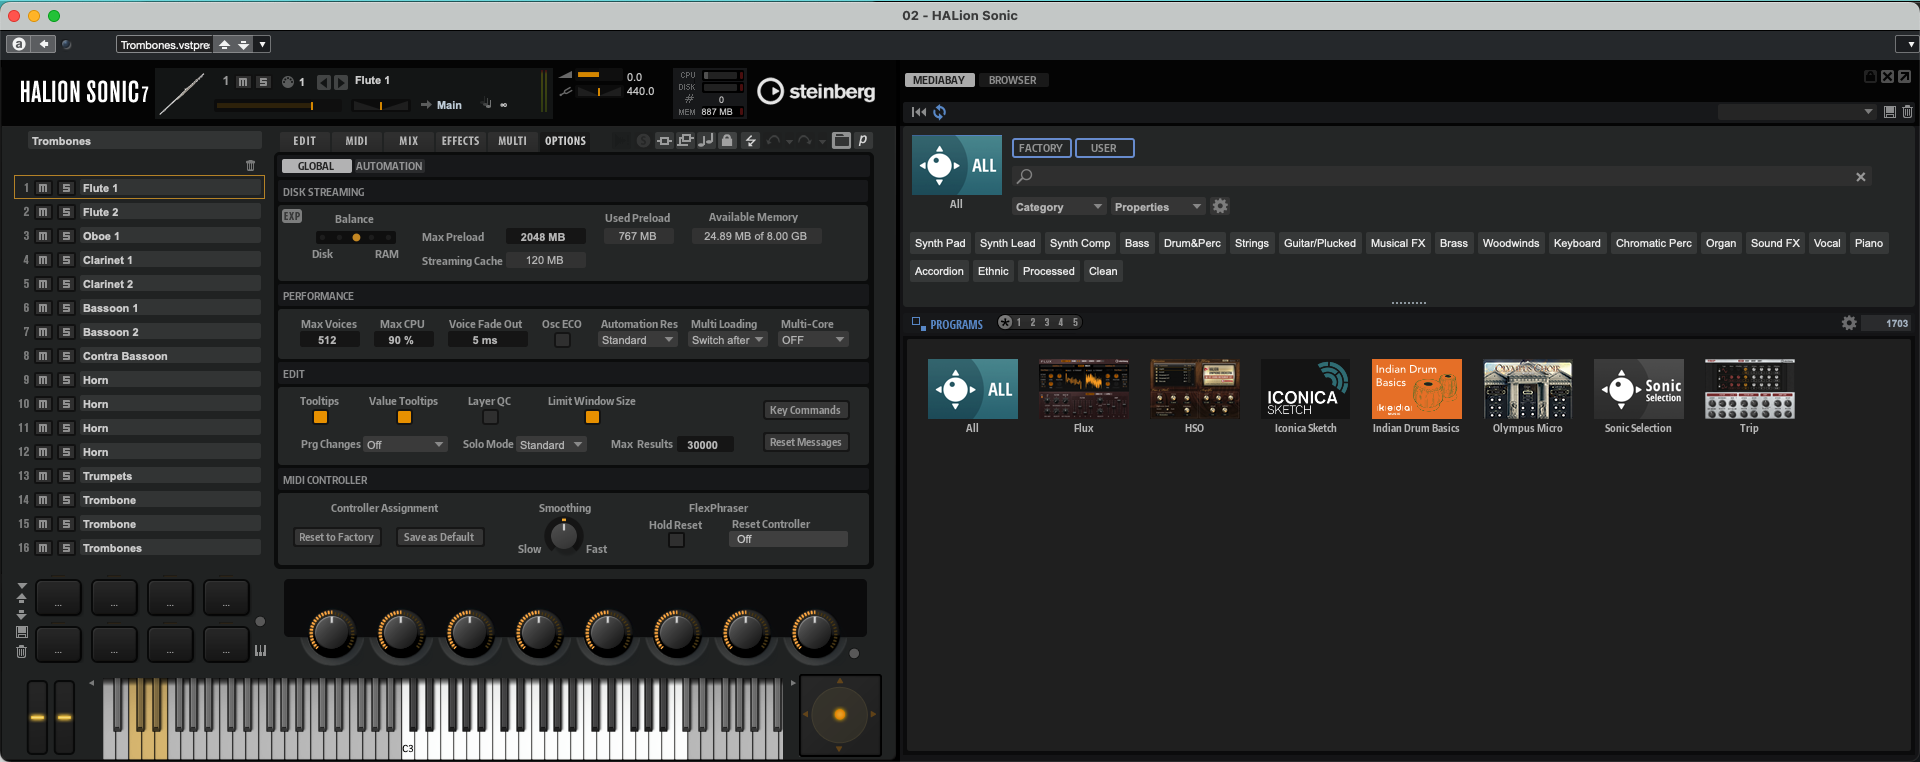Mute the Trumpets slot
The image size is (1920, 762).
43,476
